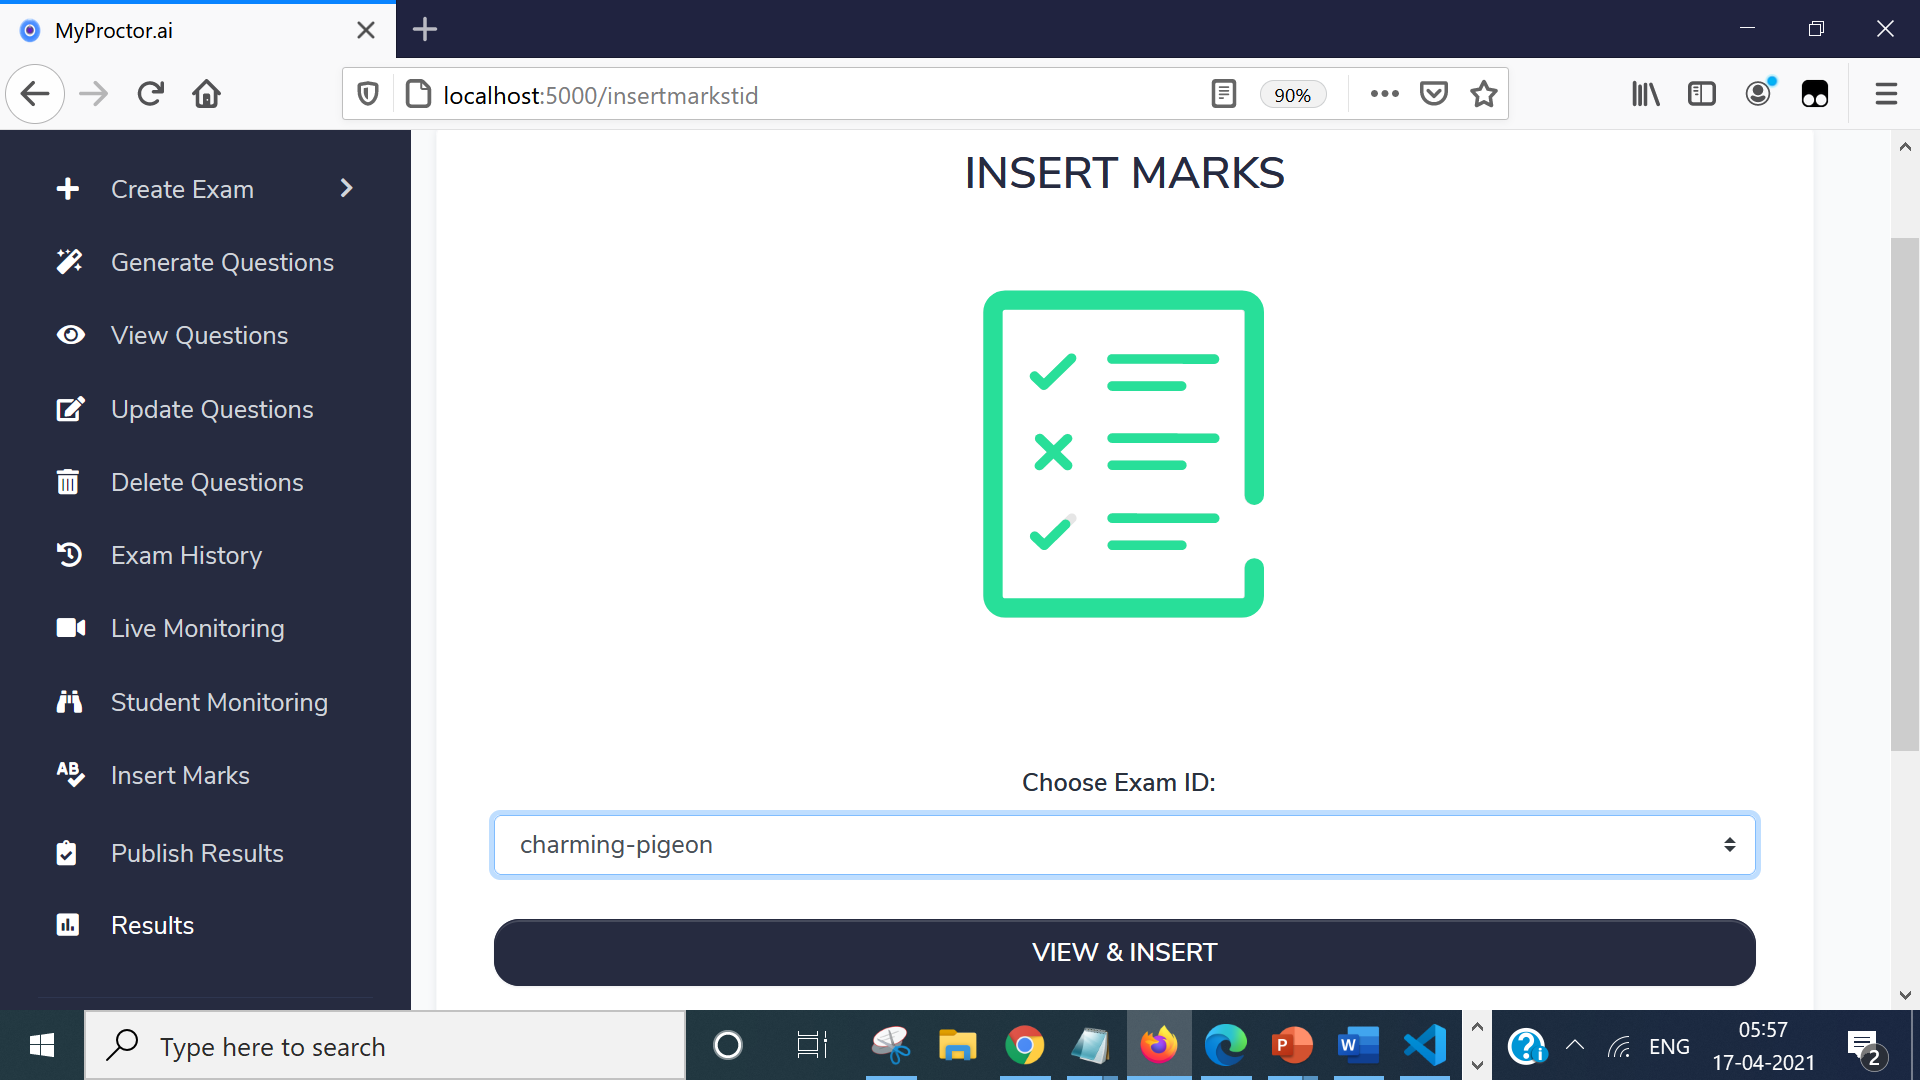Image resolution: width=1920 pixels, height=1080 pixels.
Task: Open Visual Studio Code from taskbar
Action: coord(1424,1046)
